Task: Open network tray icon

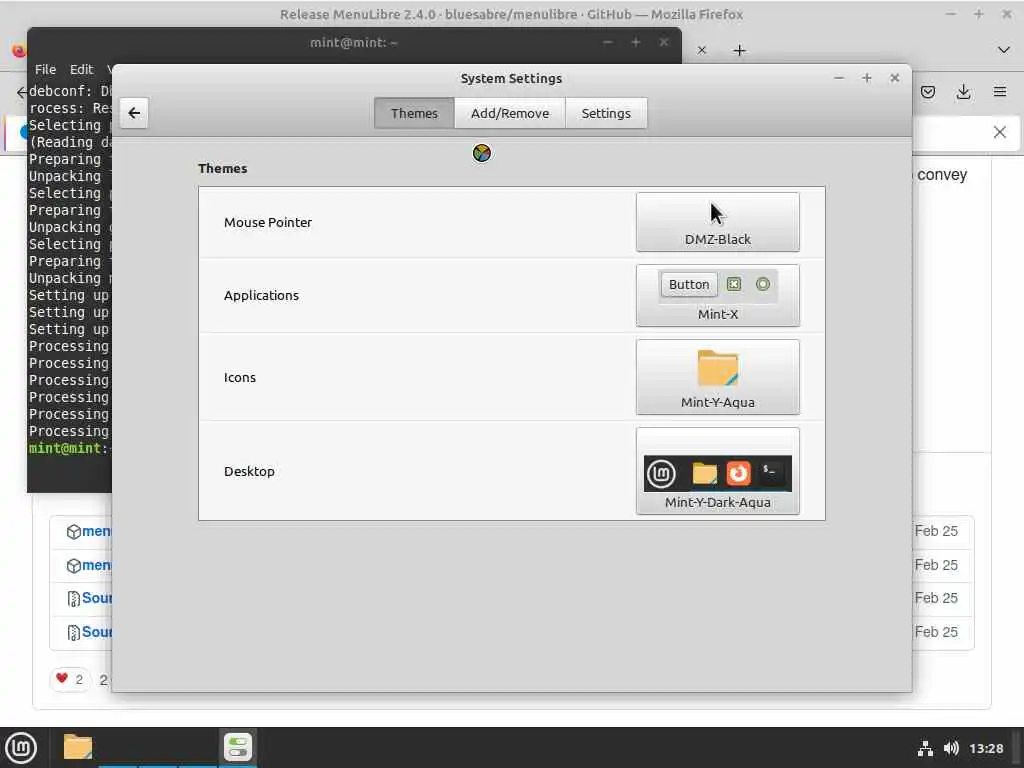Action: pos(925,748)
